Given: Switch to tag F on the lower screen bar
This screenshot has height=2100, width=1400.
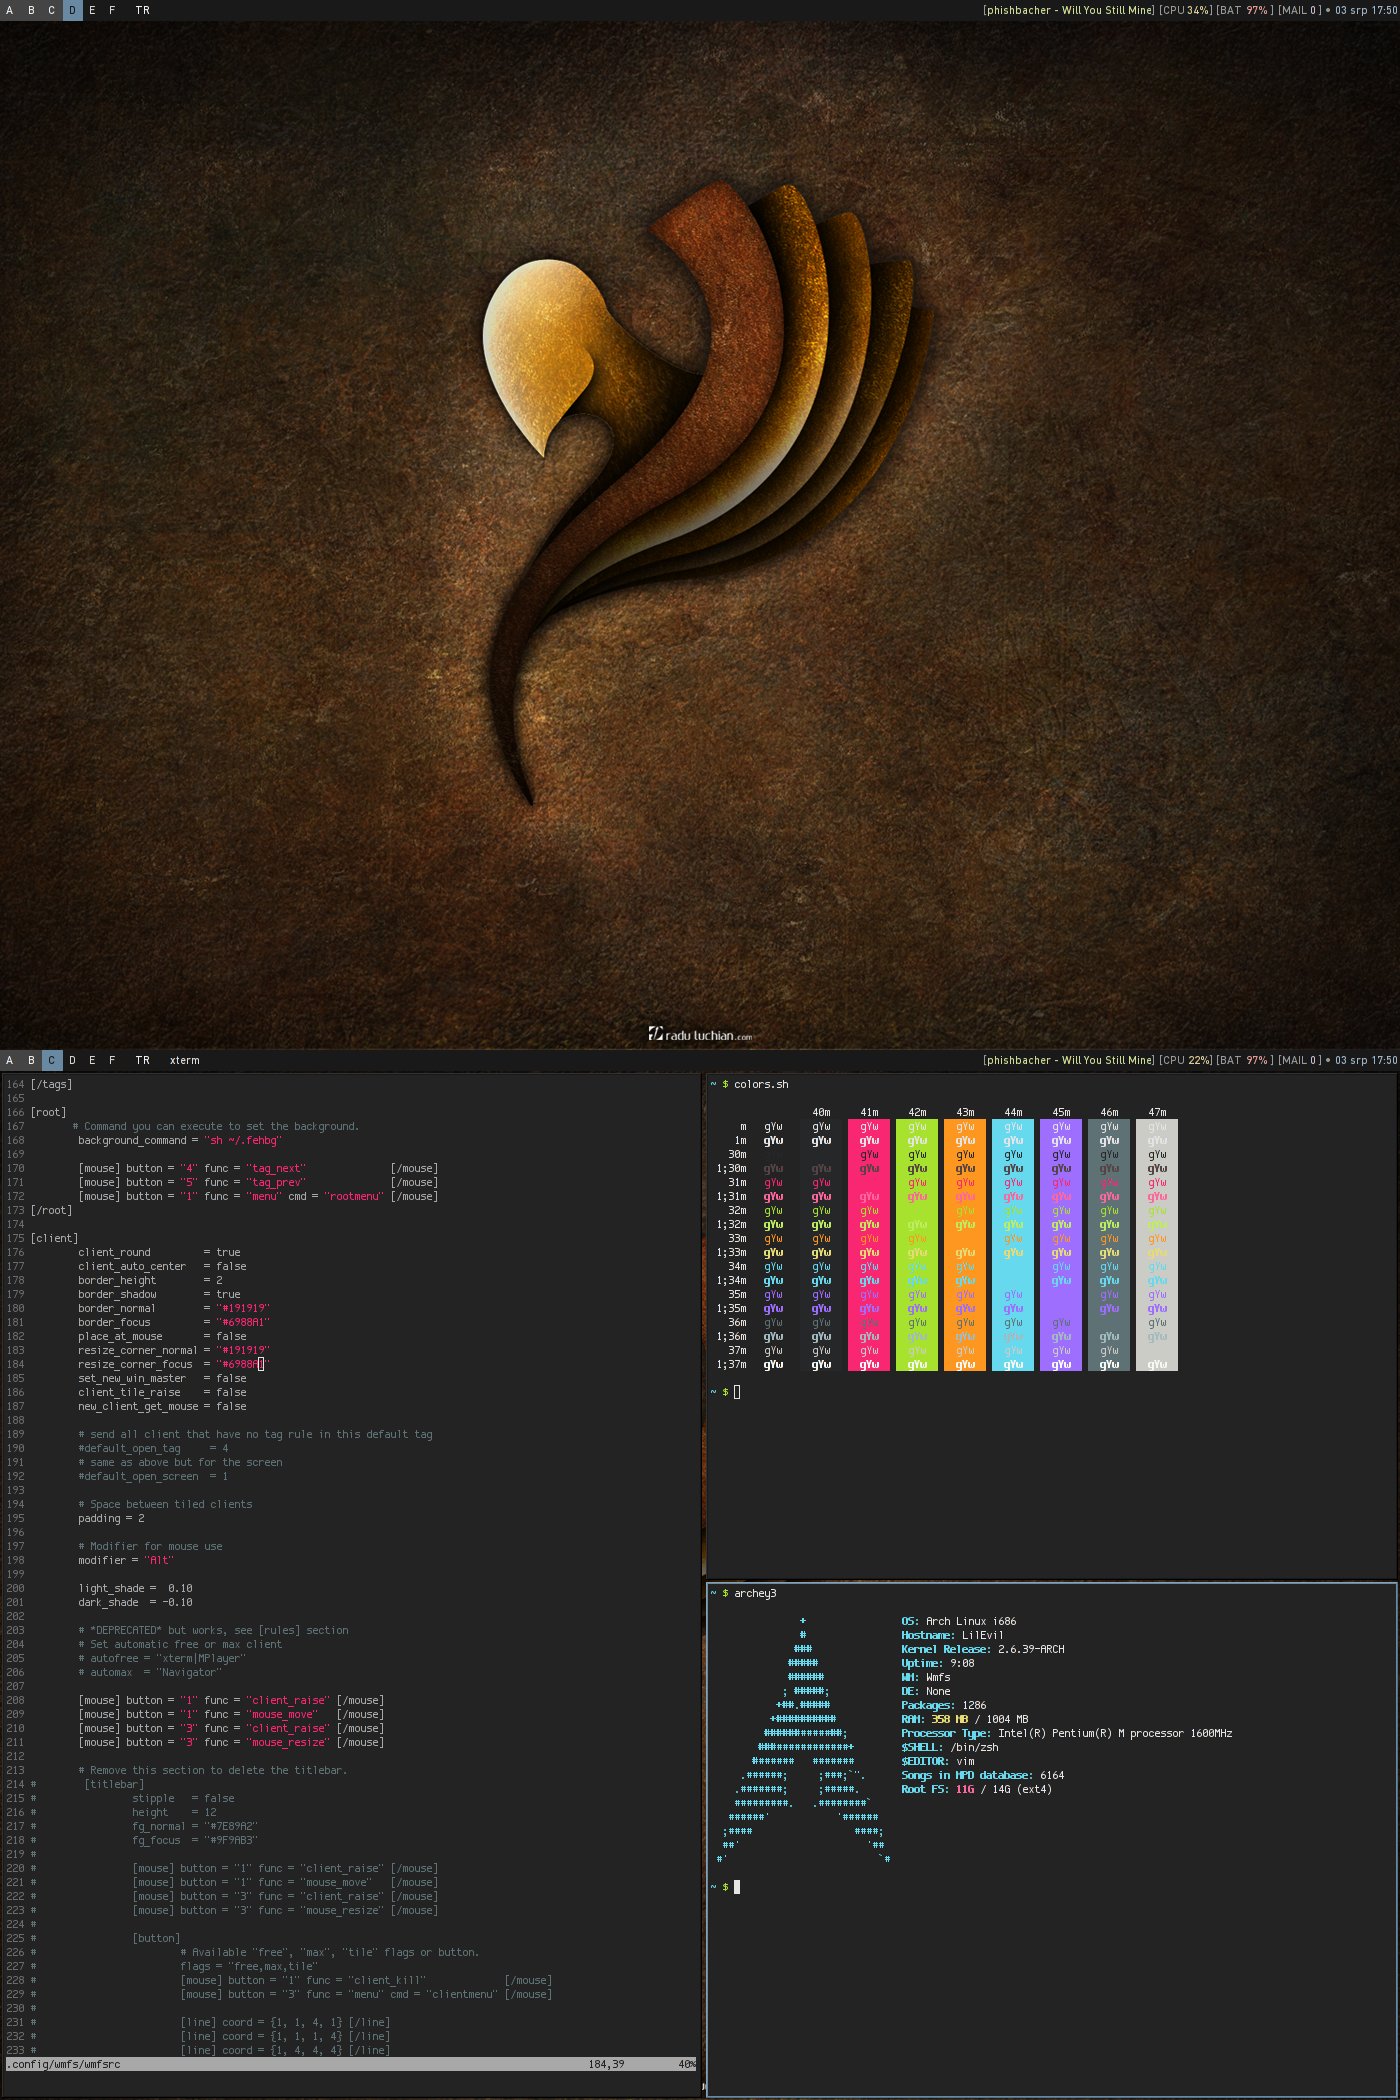Looking at the screenshot, I should pyautogui.click(x=112, y=1060).
